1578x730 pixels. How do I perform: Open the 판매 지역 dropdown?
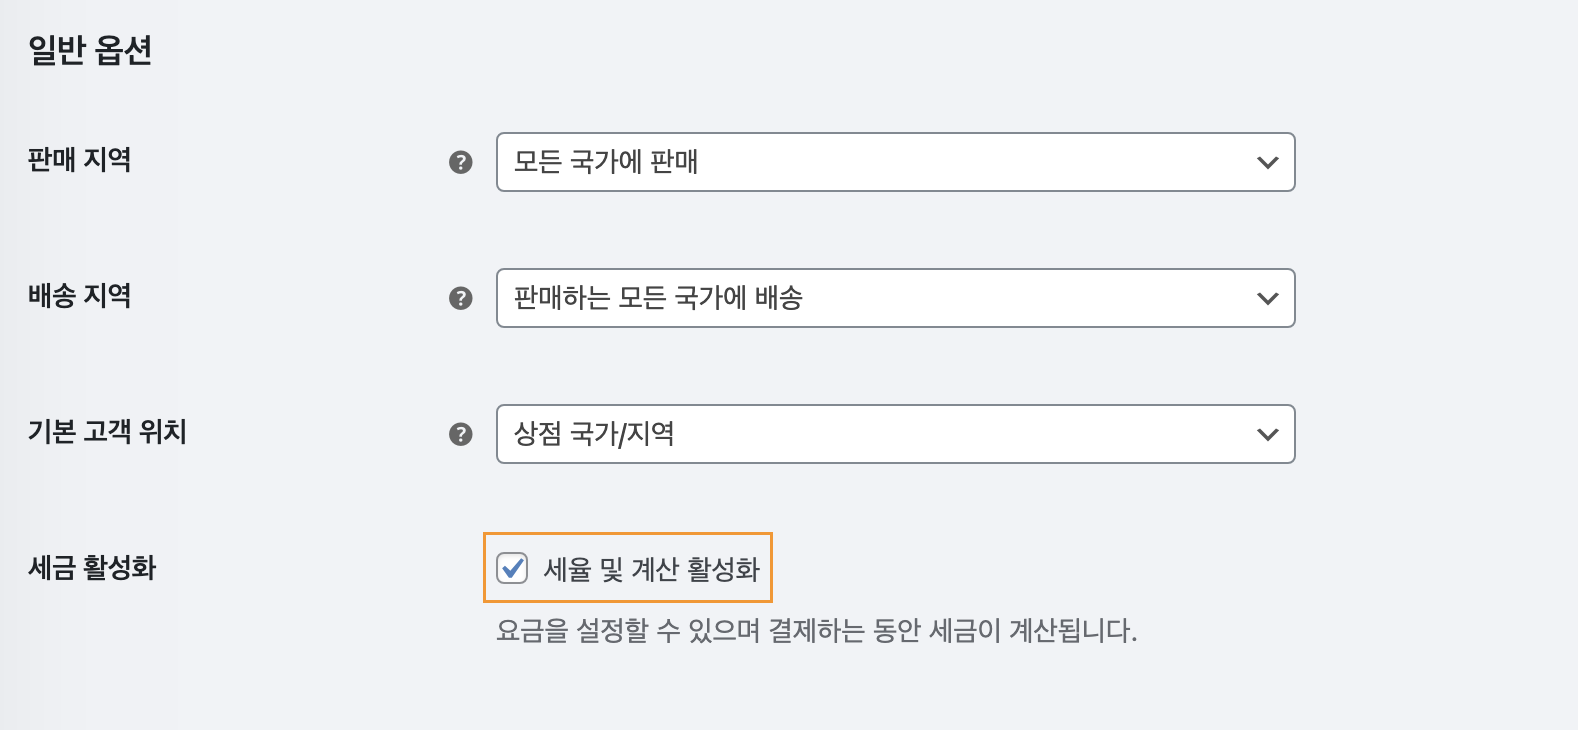(x=896, y=162)
